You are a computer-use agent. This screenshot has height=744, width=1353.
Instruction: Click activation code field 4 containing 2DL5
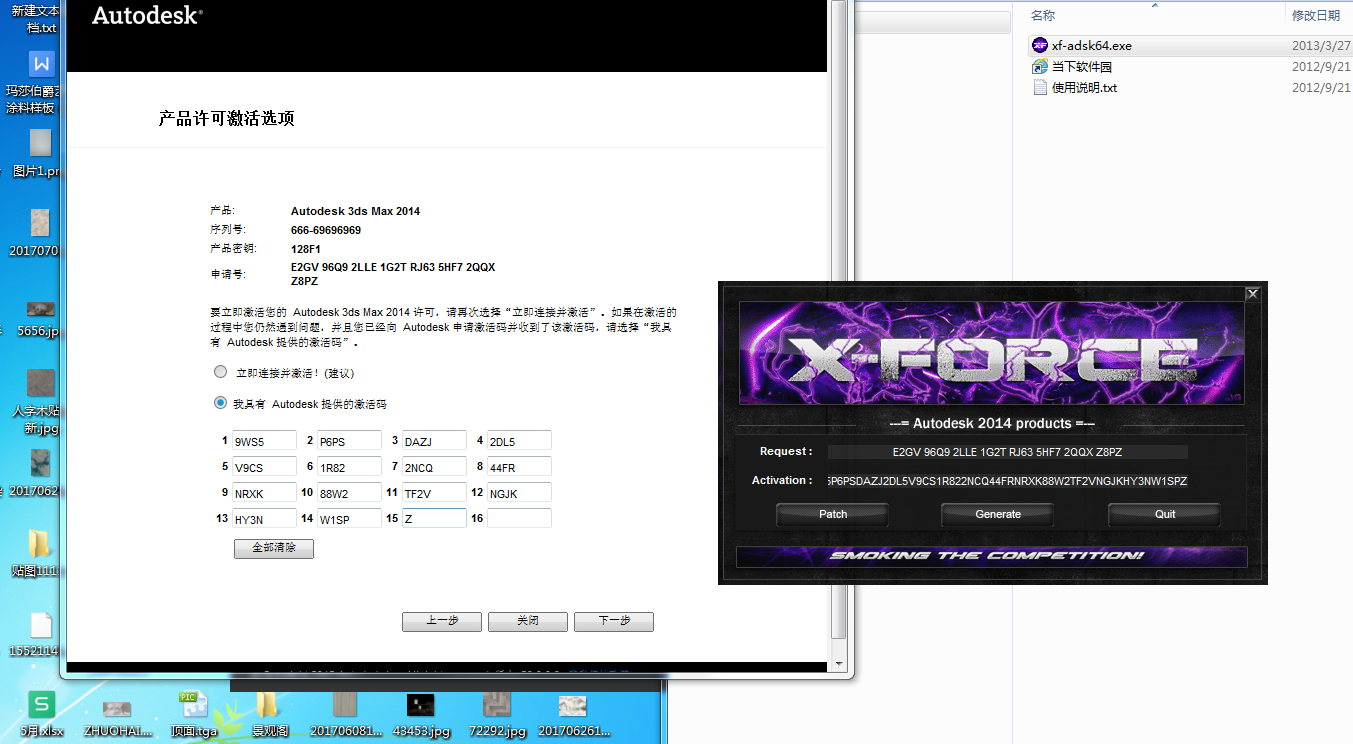point(519,441)
